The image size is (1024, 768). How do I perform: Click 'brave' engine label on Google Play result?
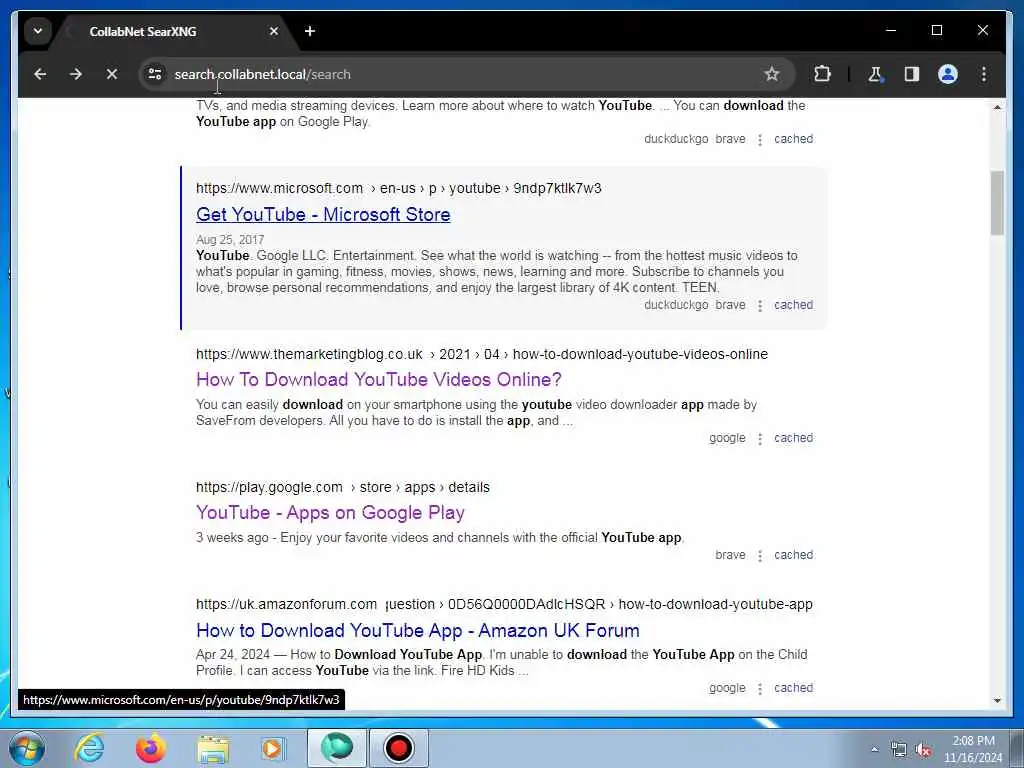pos(730,555)
